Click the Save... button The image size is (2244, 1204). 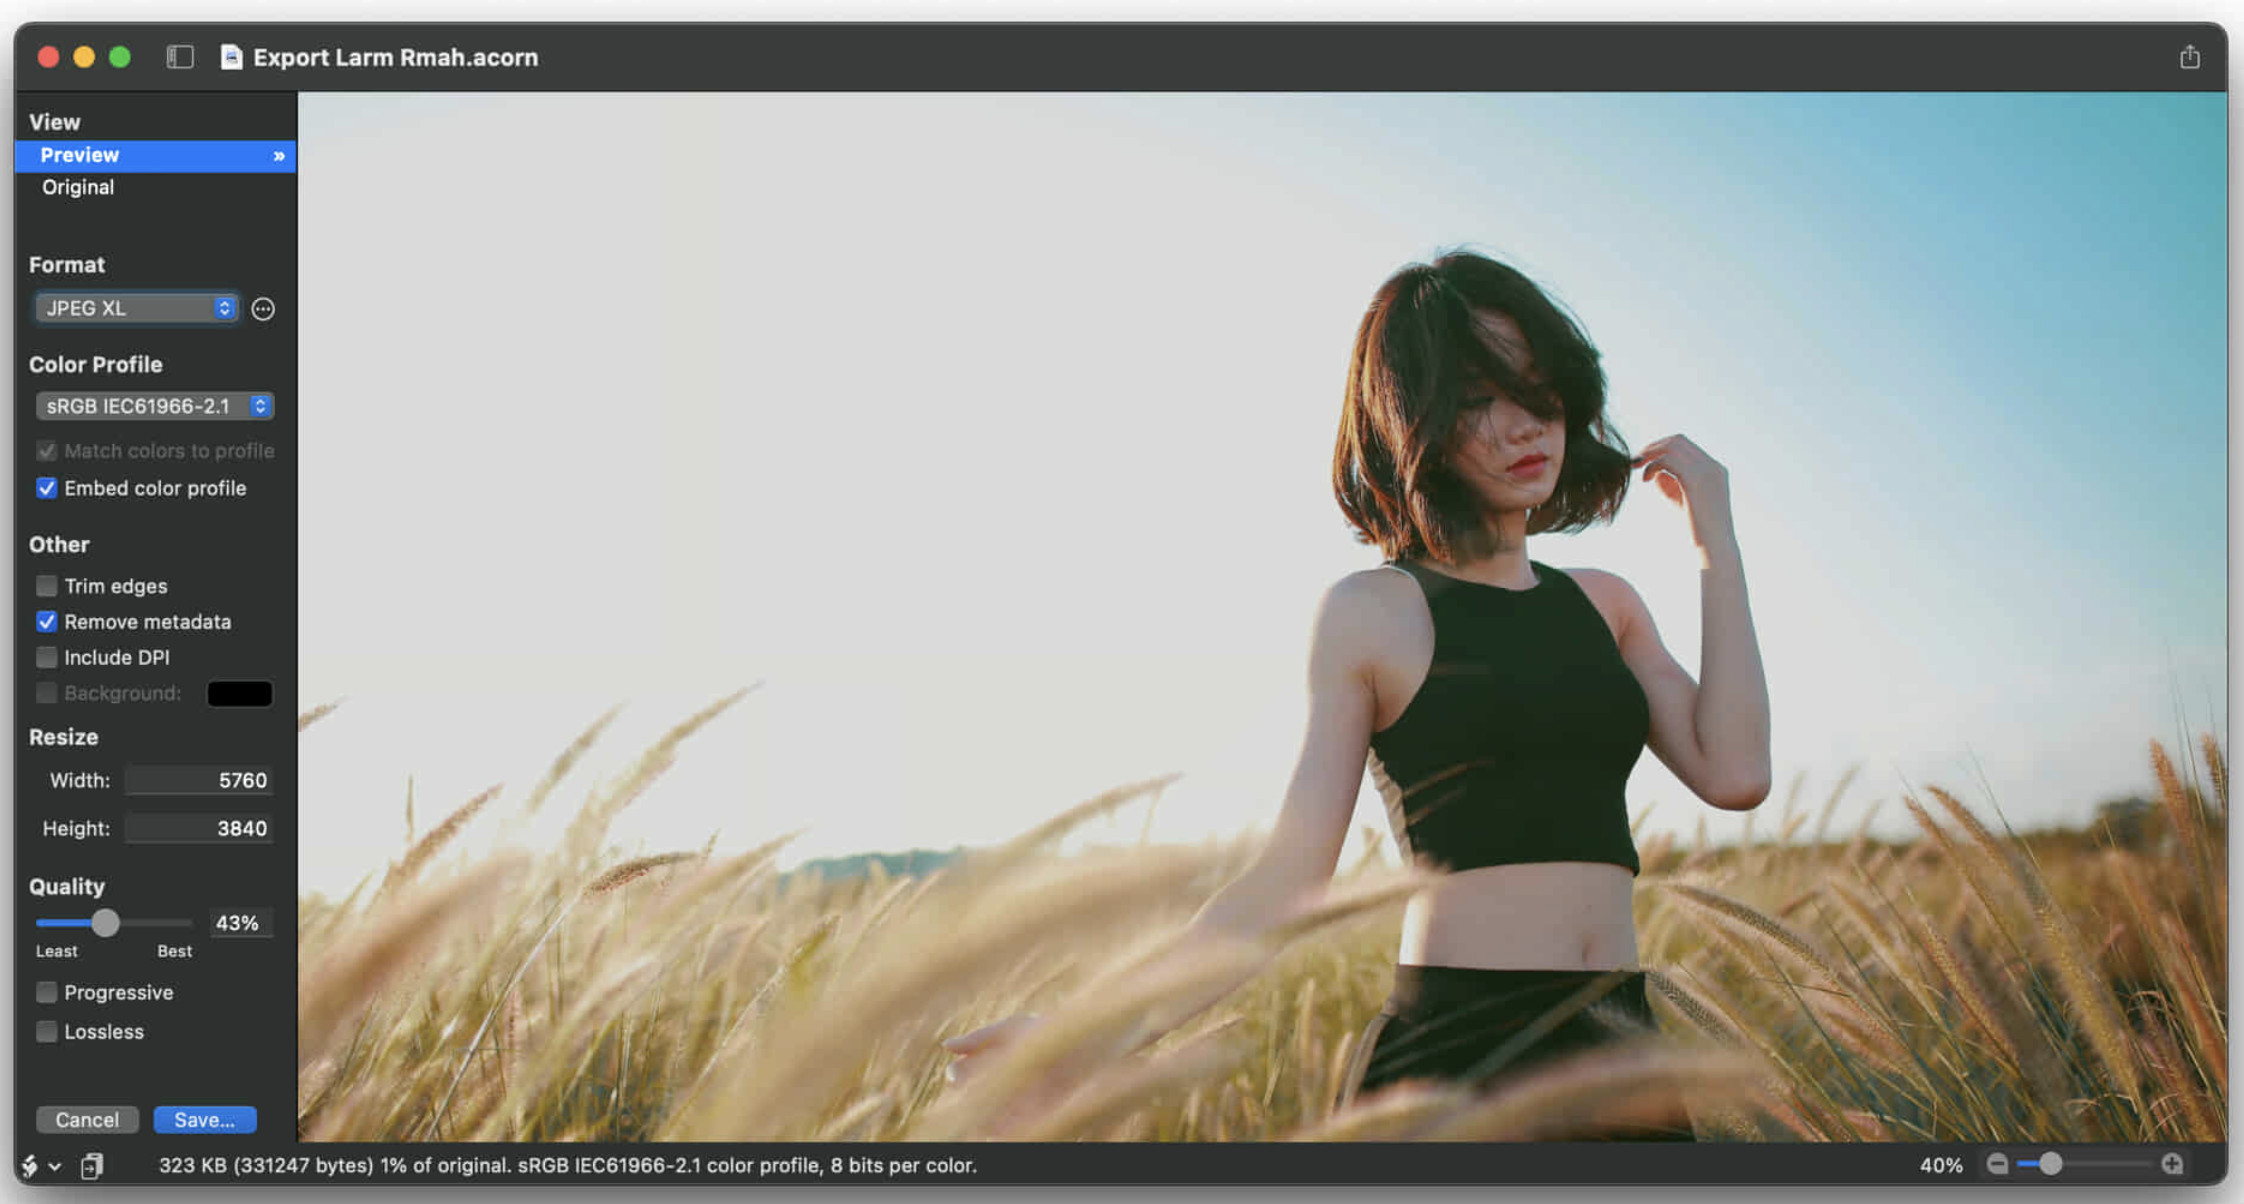(x=205, y=1120)
